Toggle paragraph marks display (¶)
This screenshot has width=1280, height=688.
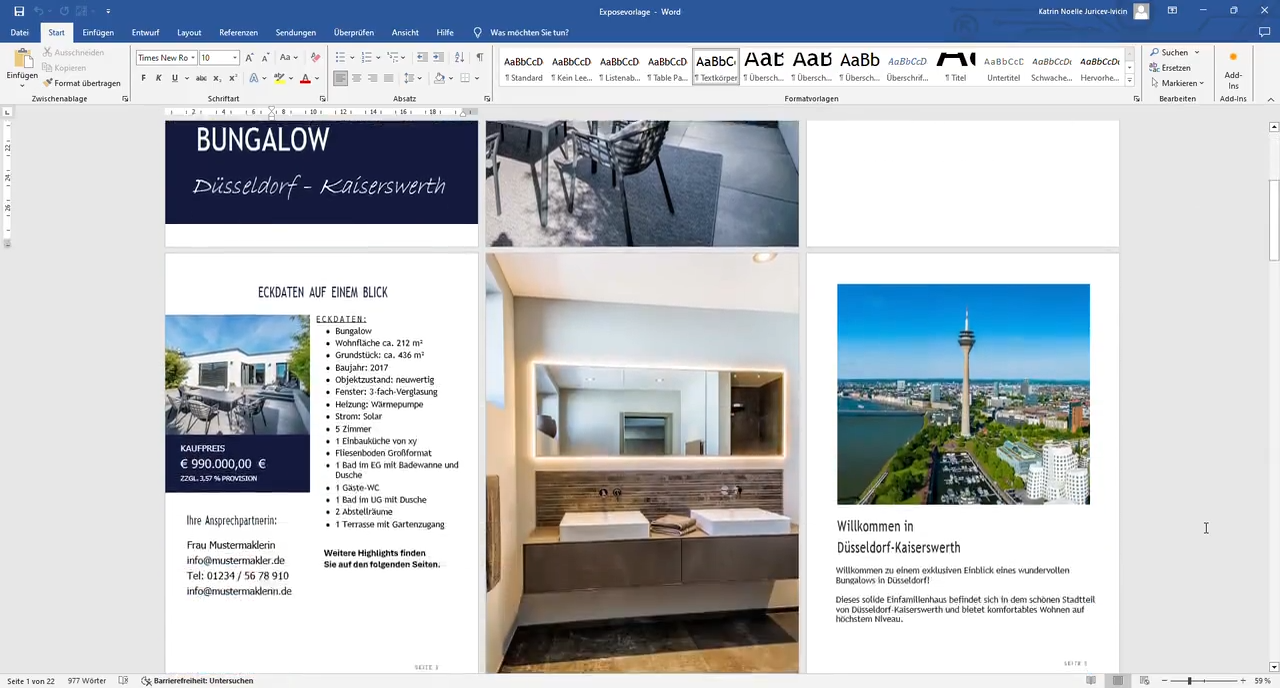click(479, 57)
